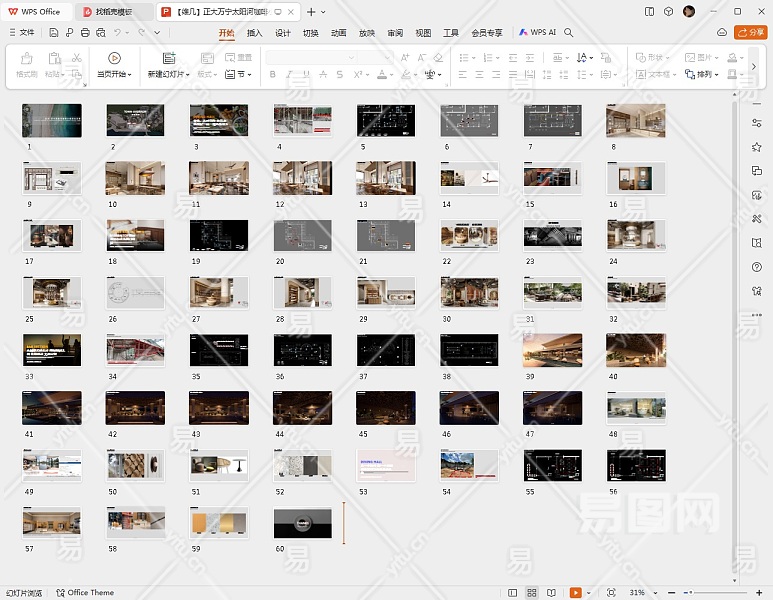
Task: Click the WPS AI button
Action: 538,32
